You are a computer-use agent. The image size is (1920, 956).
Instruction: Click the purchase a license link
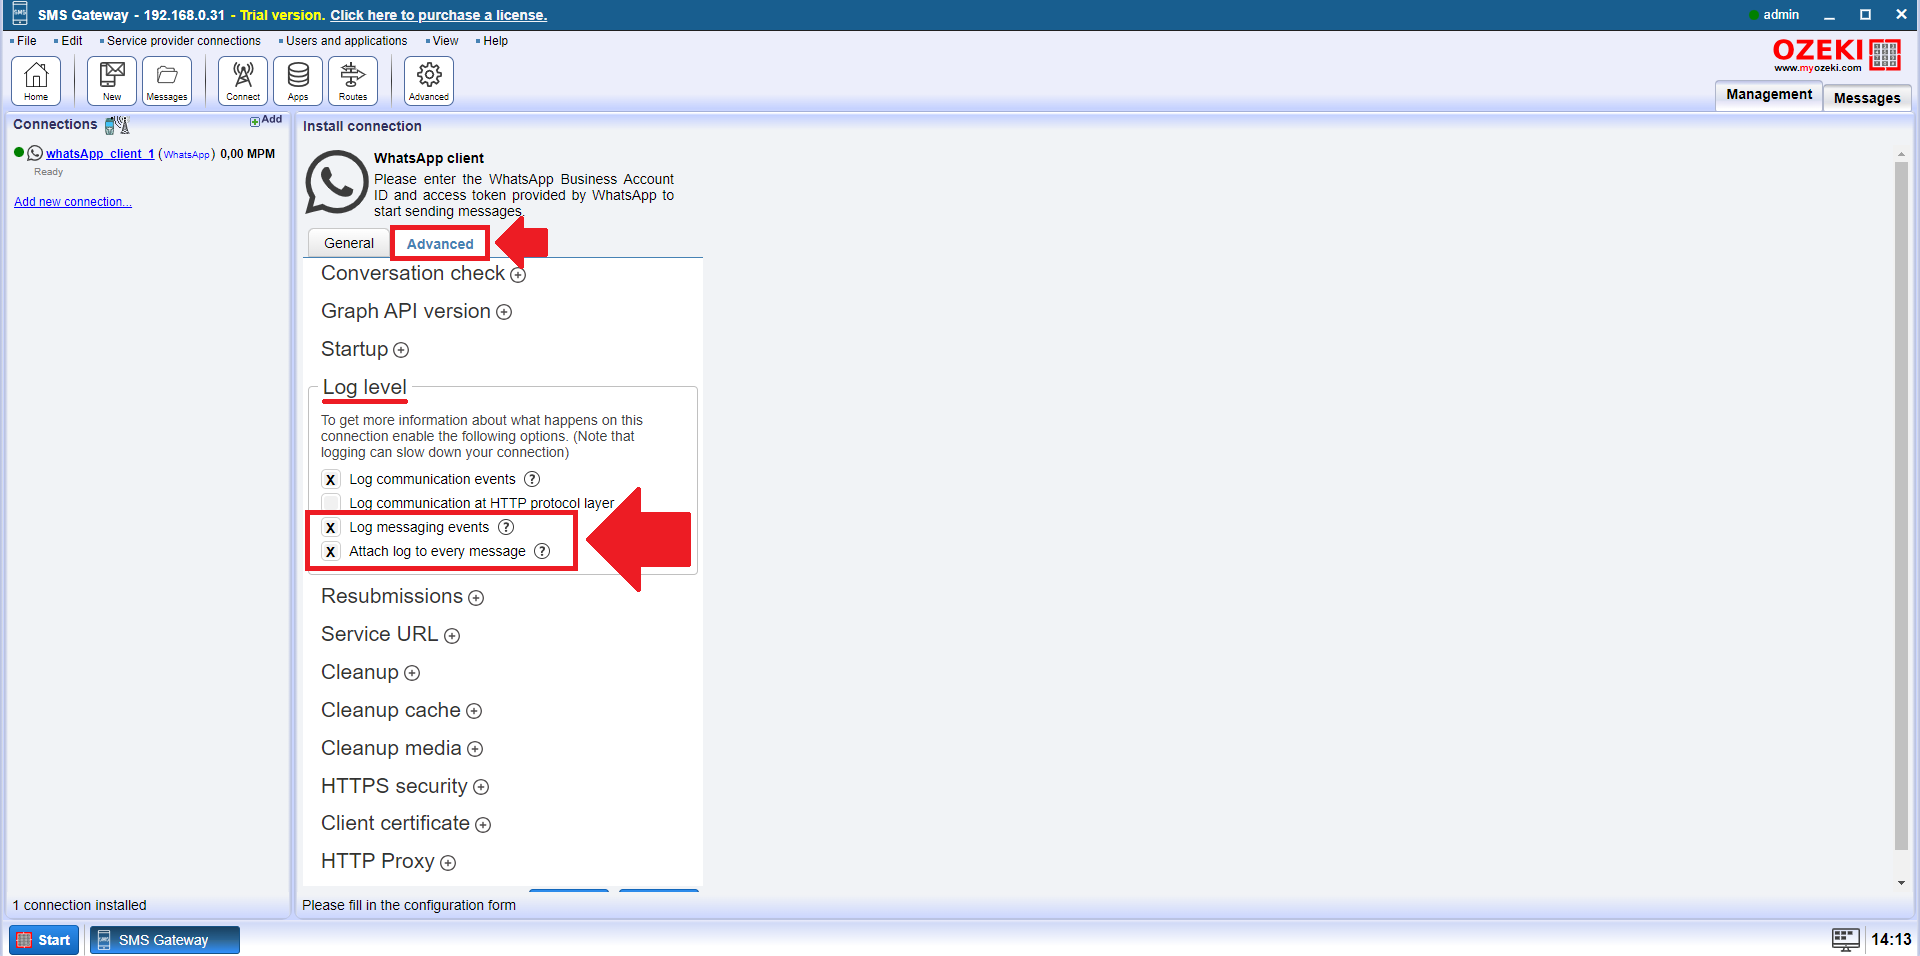pos(439,15)
